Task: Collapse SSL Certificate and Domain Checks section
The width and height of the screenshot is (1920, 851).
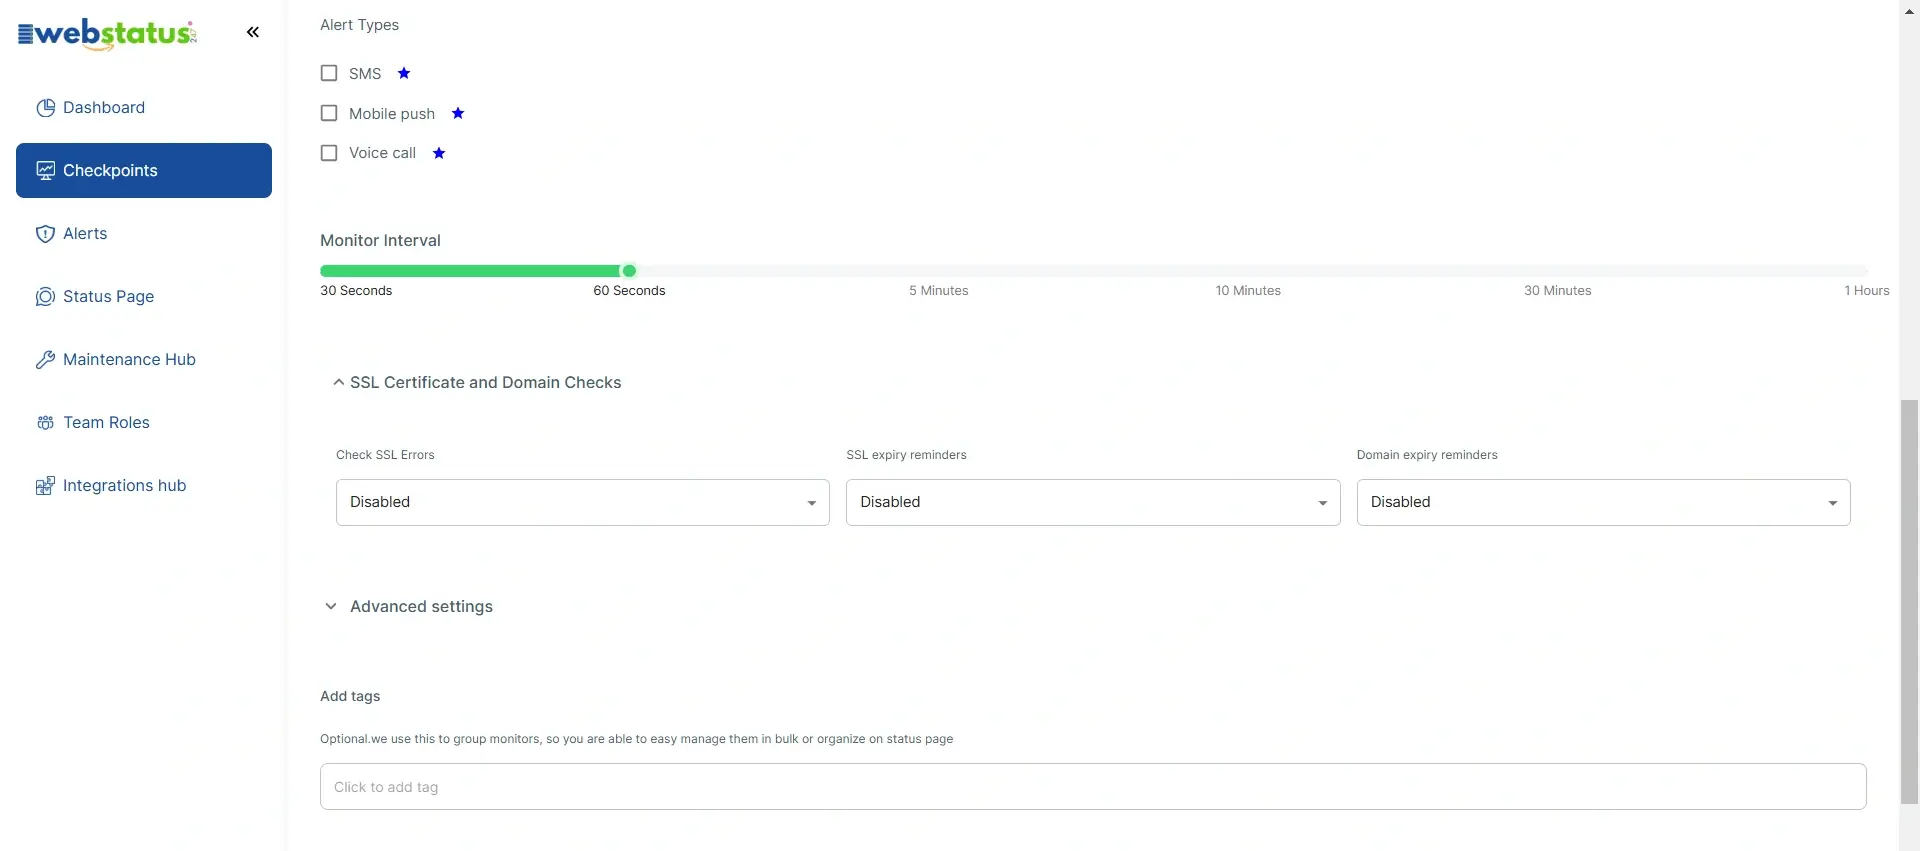Action: coord(477,382)
